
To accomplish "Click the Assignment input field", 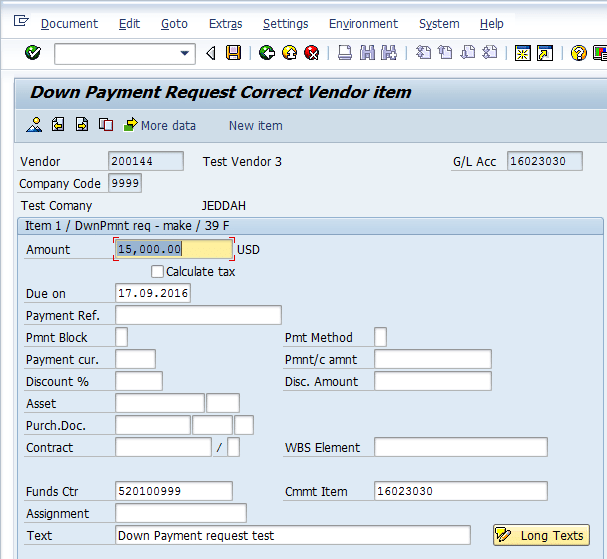I will coord(181,513).
